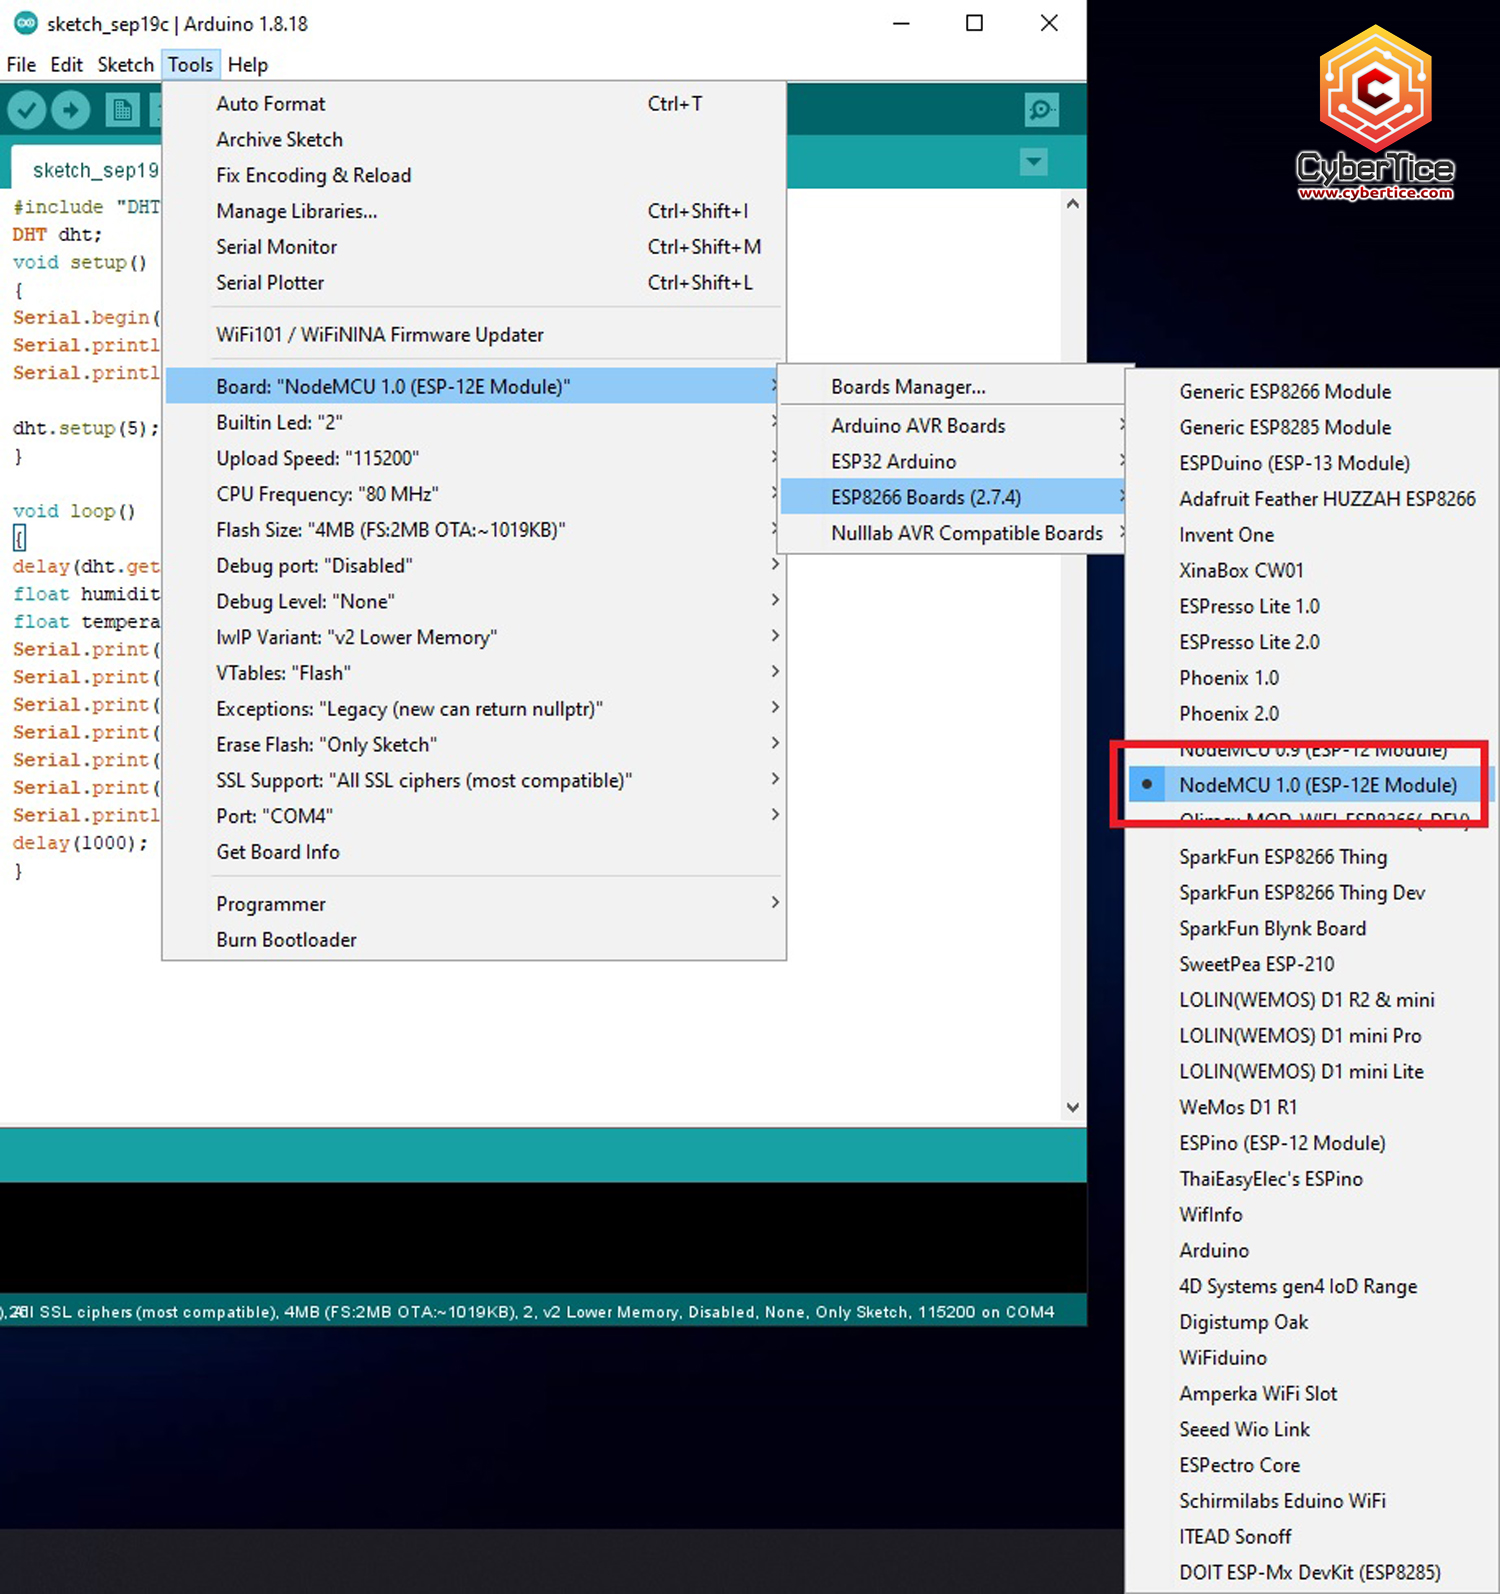Click Get Board Info
This screenshot has width=1500, height=1594.
tap(278, 852)
